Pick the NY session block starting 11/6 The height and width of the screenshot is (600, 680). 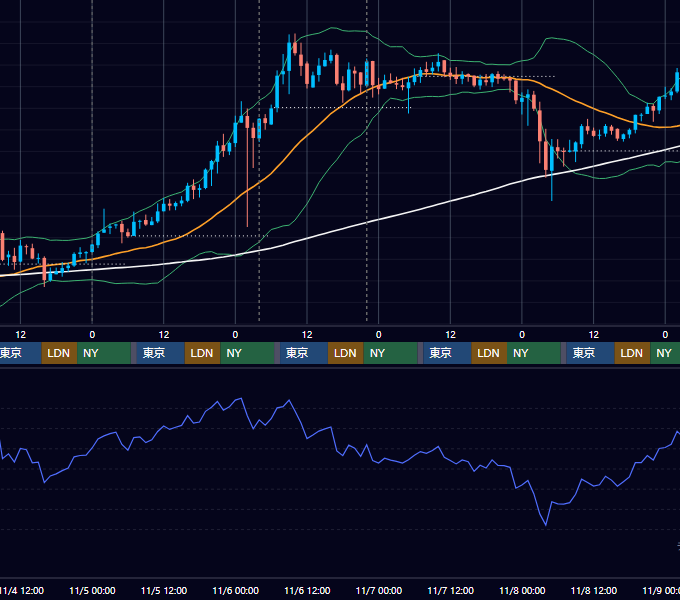(x=390, y=353)
